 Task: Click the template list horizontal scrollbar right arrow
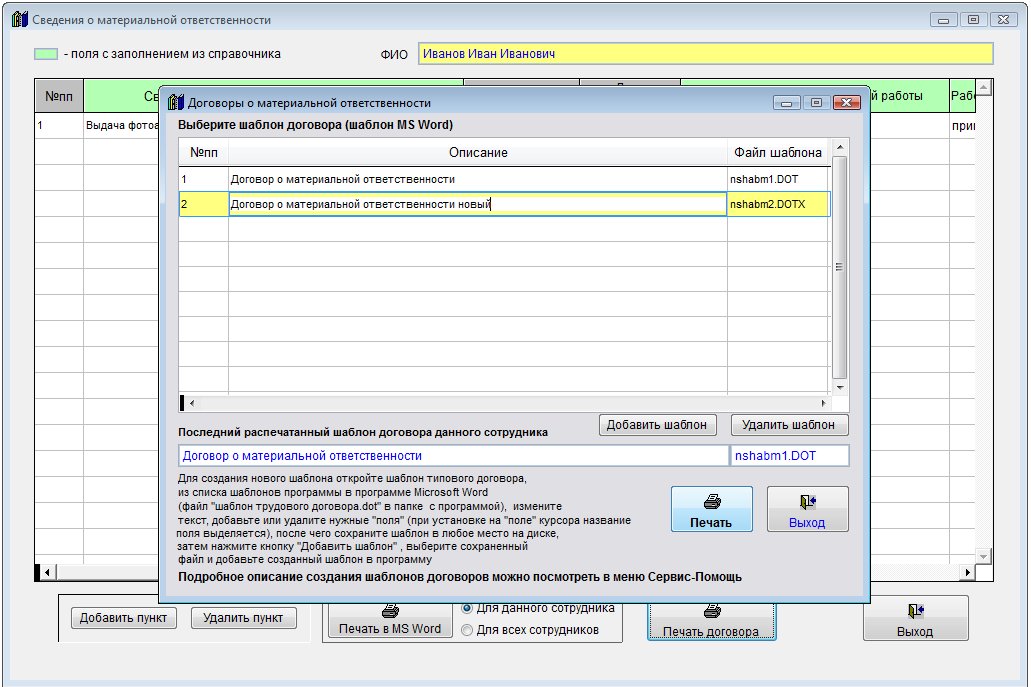[x=824, y=403]
